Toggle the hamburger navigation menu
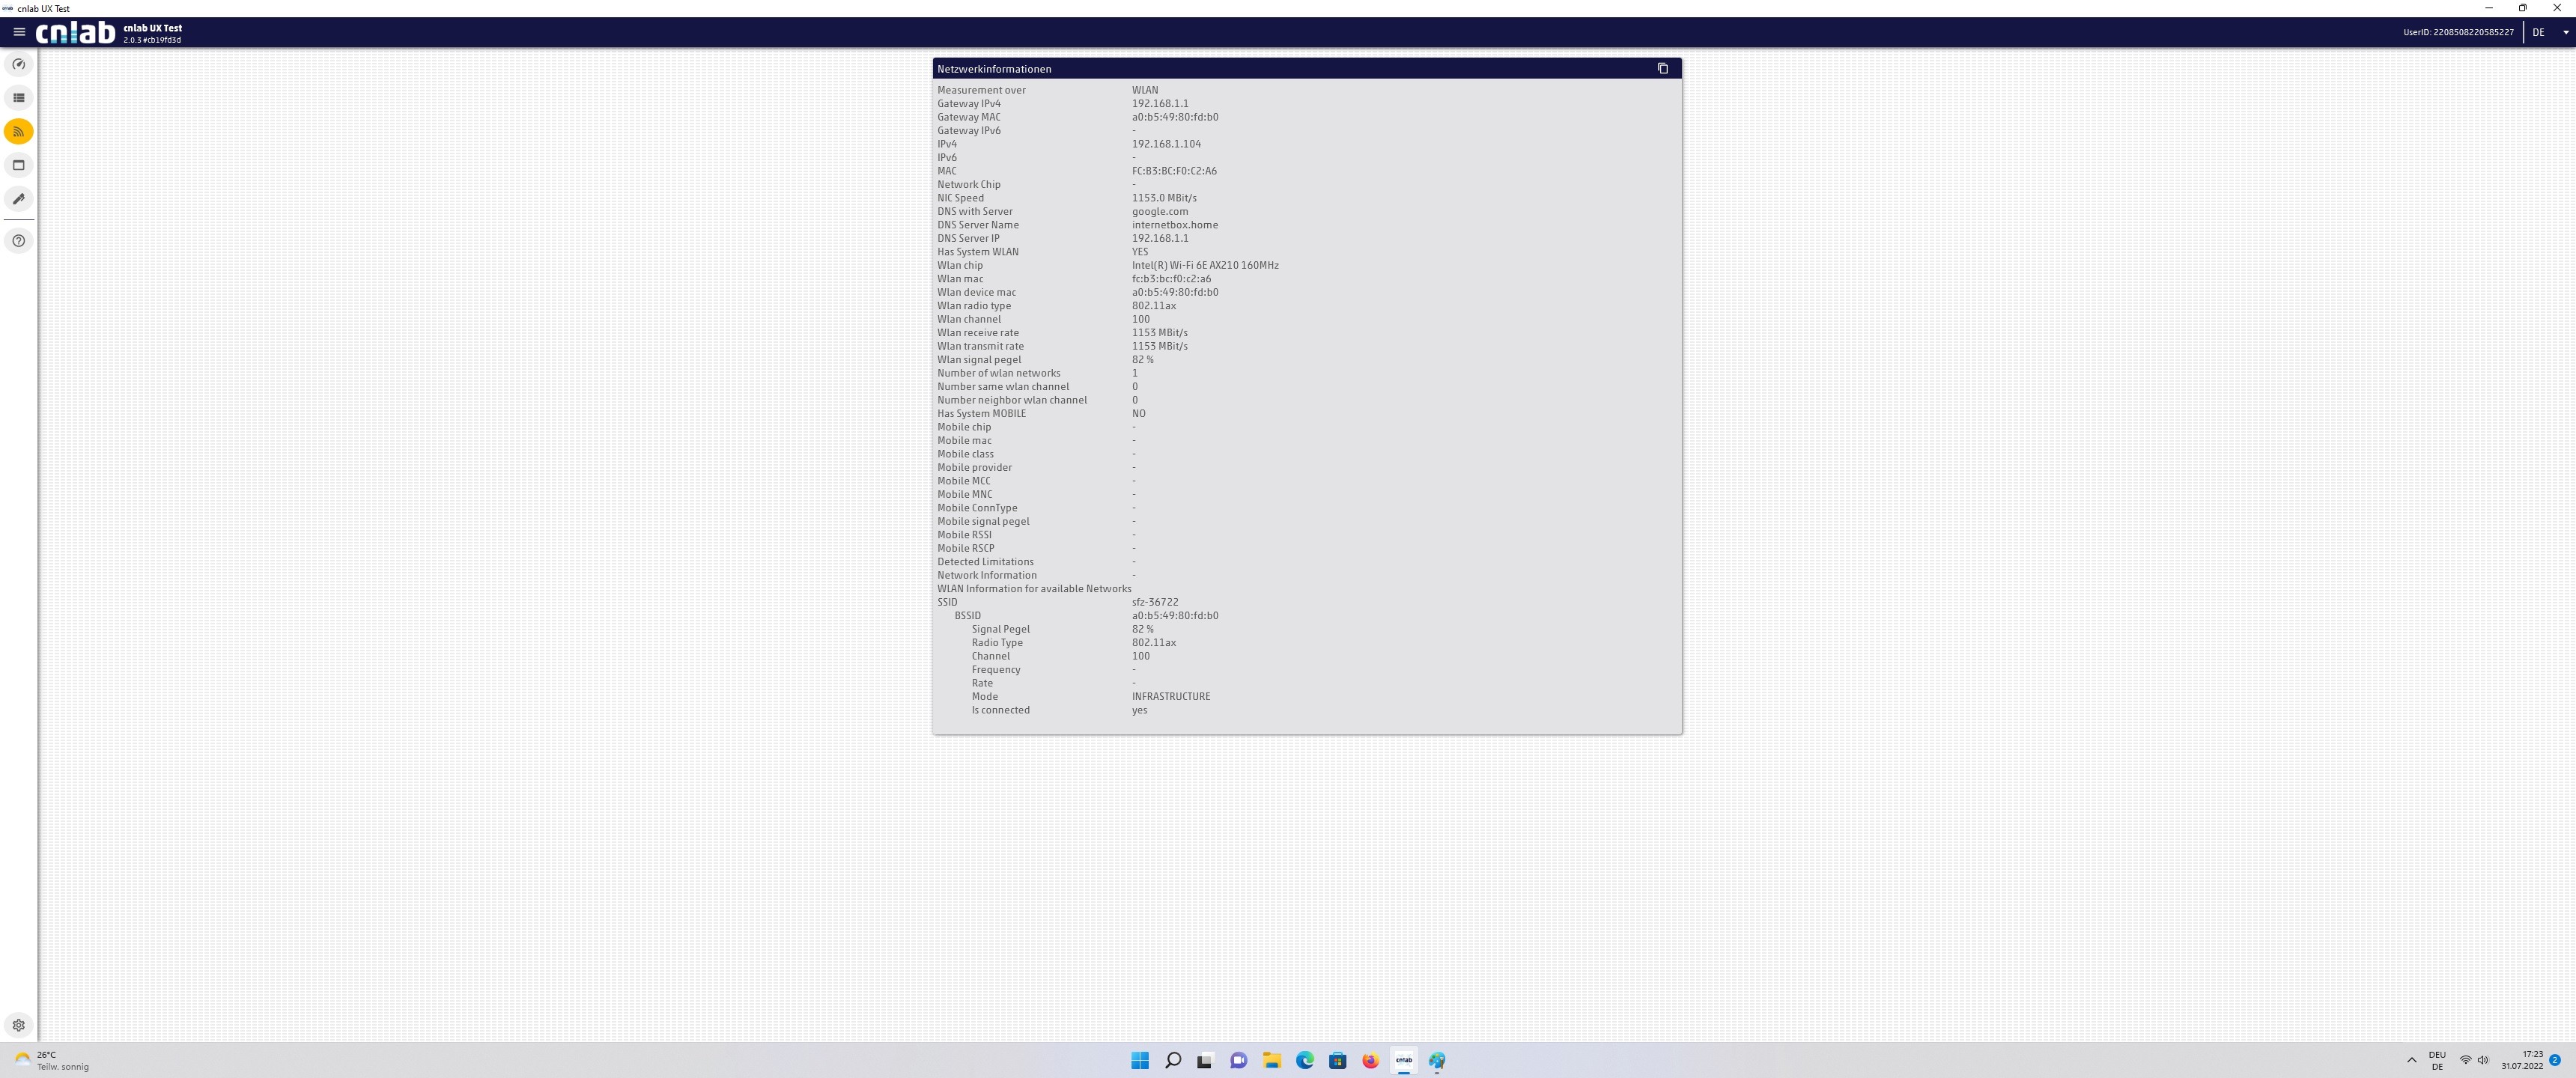This screenshot has height=1078, width=2576. click(x=19, y=32)
